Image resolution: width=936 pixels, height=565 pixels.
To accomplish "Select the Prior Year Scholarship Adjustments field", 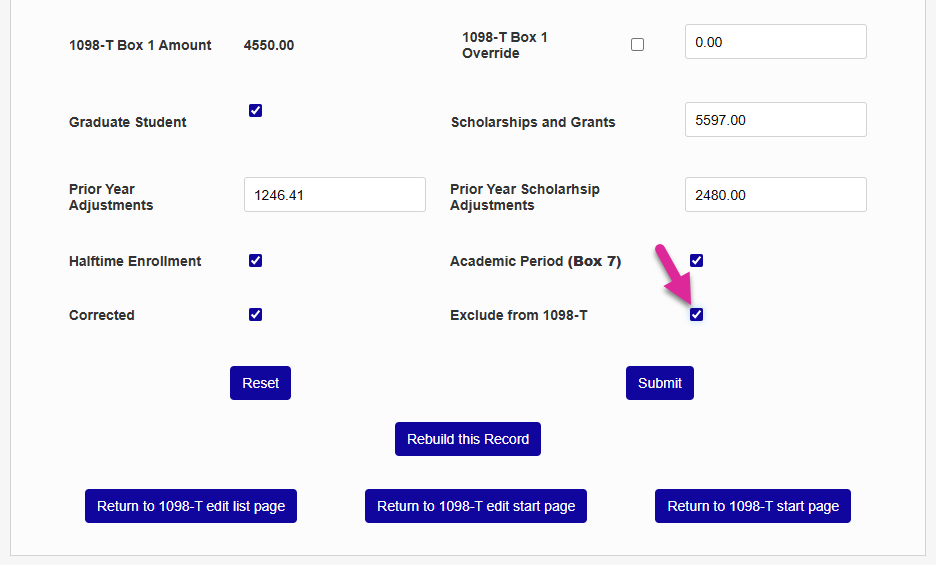I will [775, 195].
